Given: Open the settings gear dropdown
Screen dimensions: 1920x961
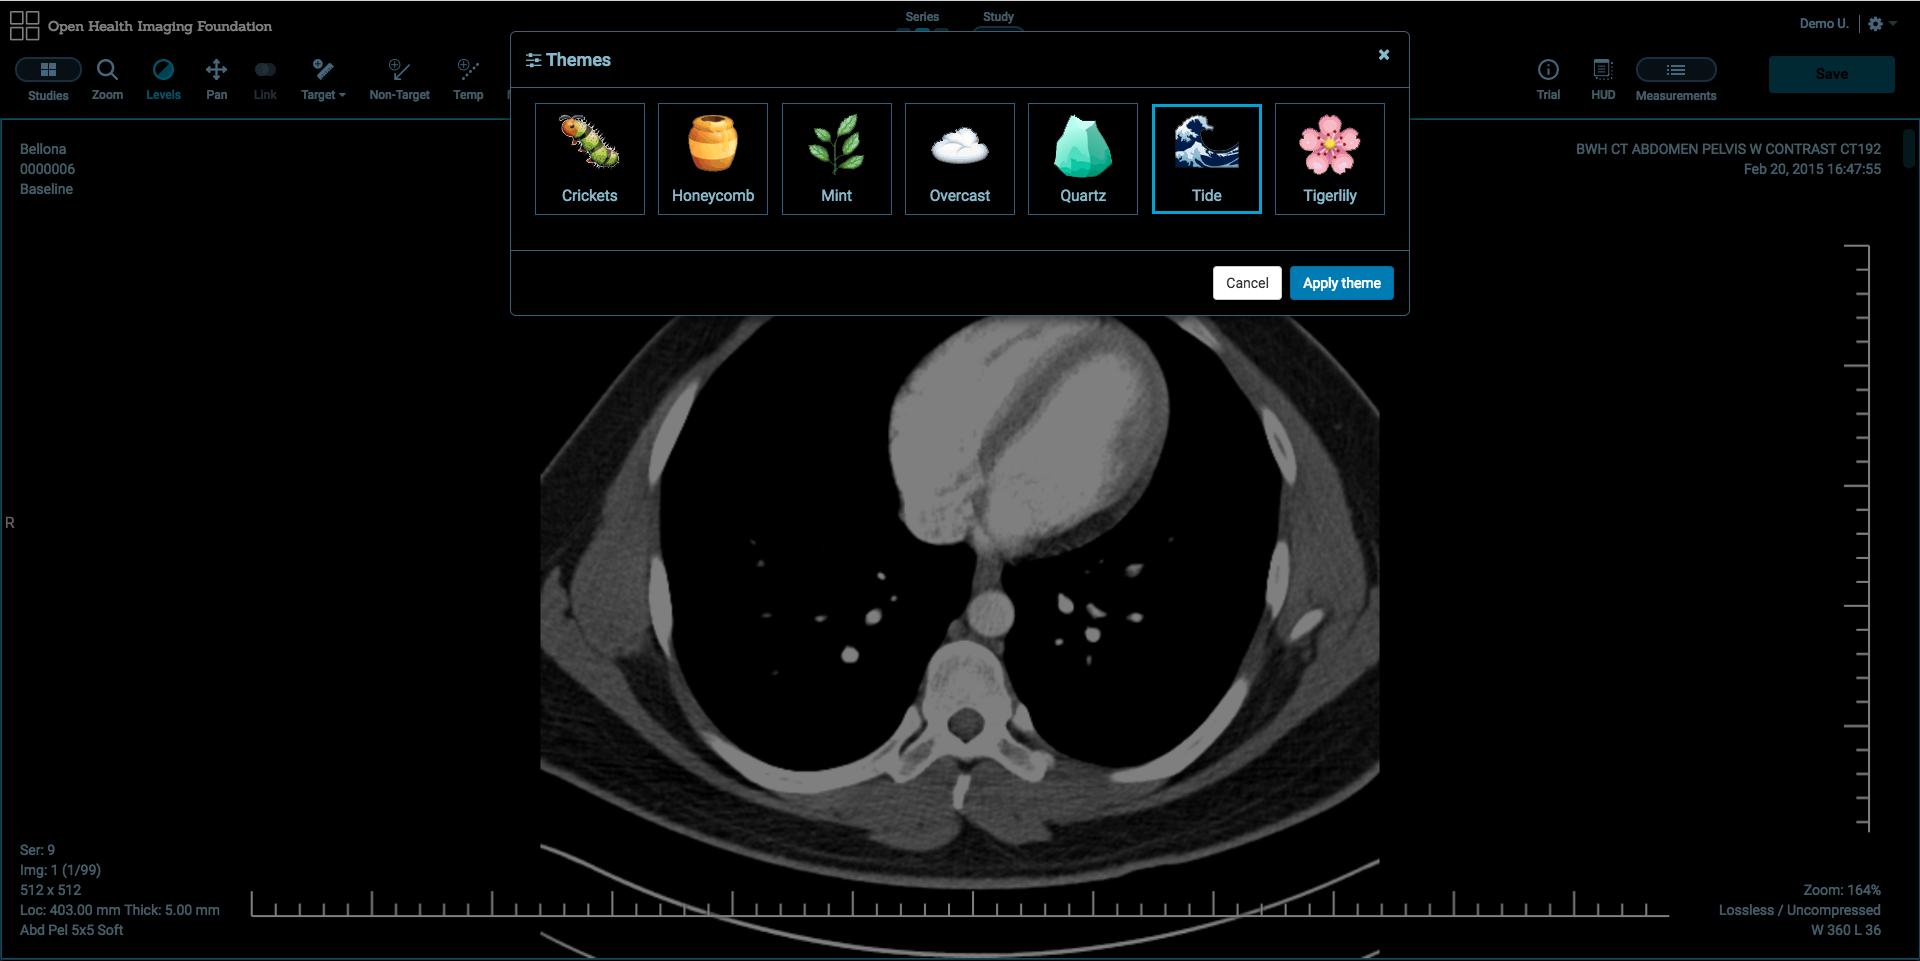Looking at the screenshot, I should [x=1881, y=24].
